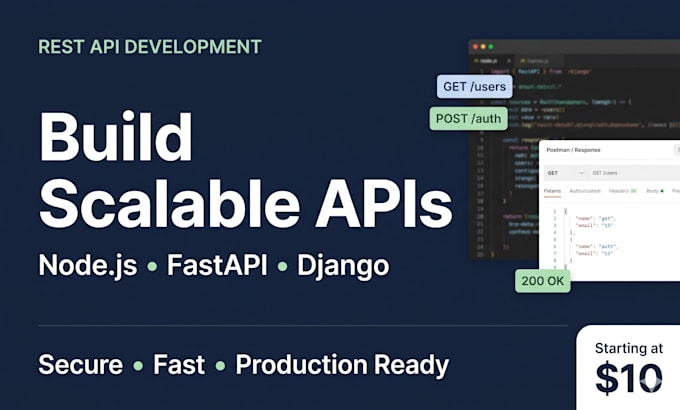
Task: Open the Body tab in Postman
Action: (x=655, y=191)
